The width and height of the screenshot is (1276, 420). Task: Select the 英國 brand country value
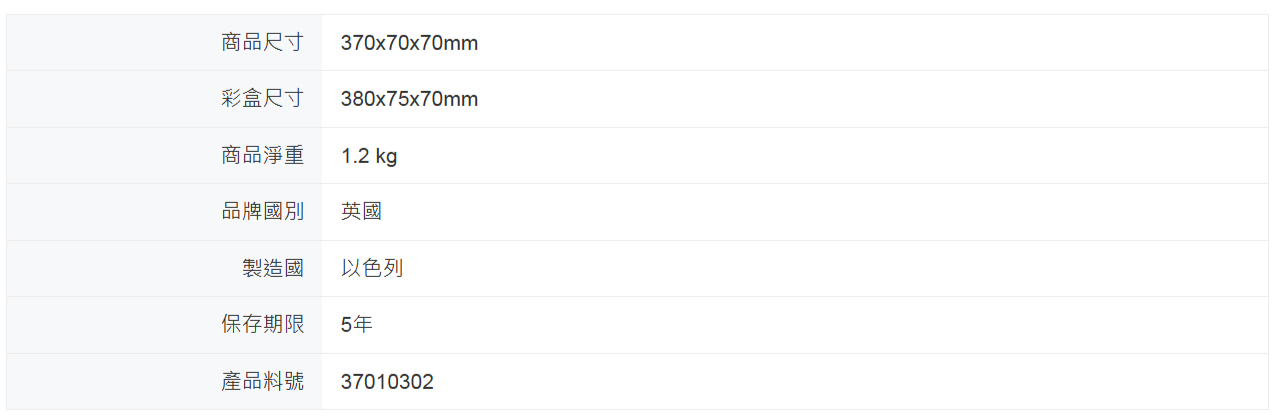[361, 212]
